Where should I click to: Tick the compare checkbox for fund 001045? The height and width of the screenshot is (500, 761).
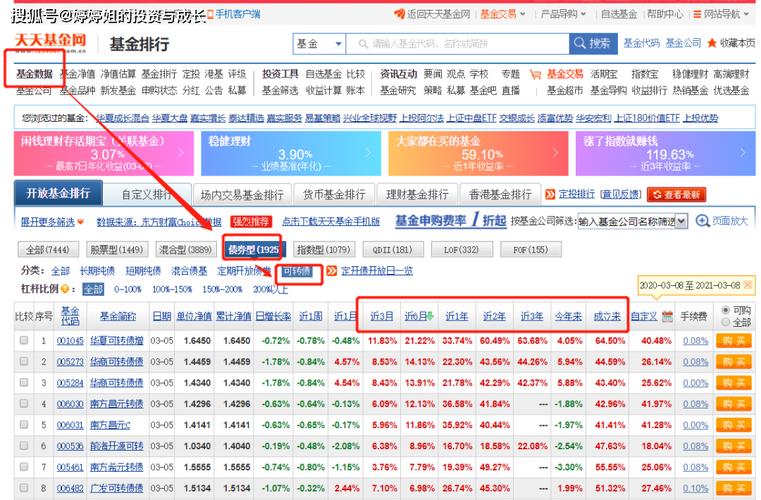[x=24, y=340]
